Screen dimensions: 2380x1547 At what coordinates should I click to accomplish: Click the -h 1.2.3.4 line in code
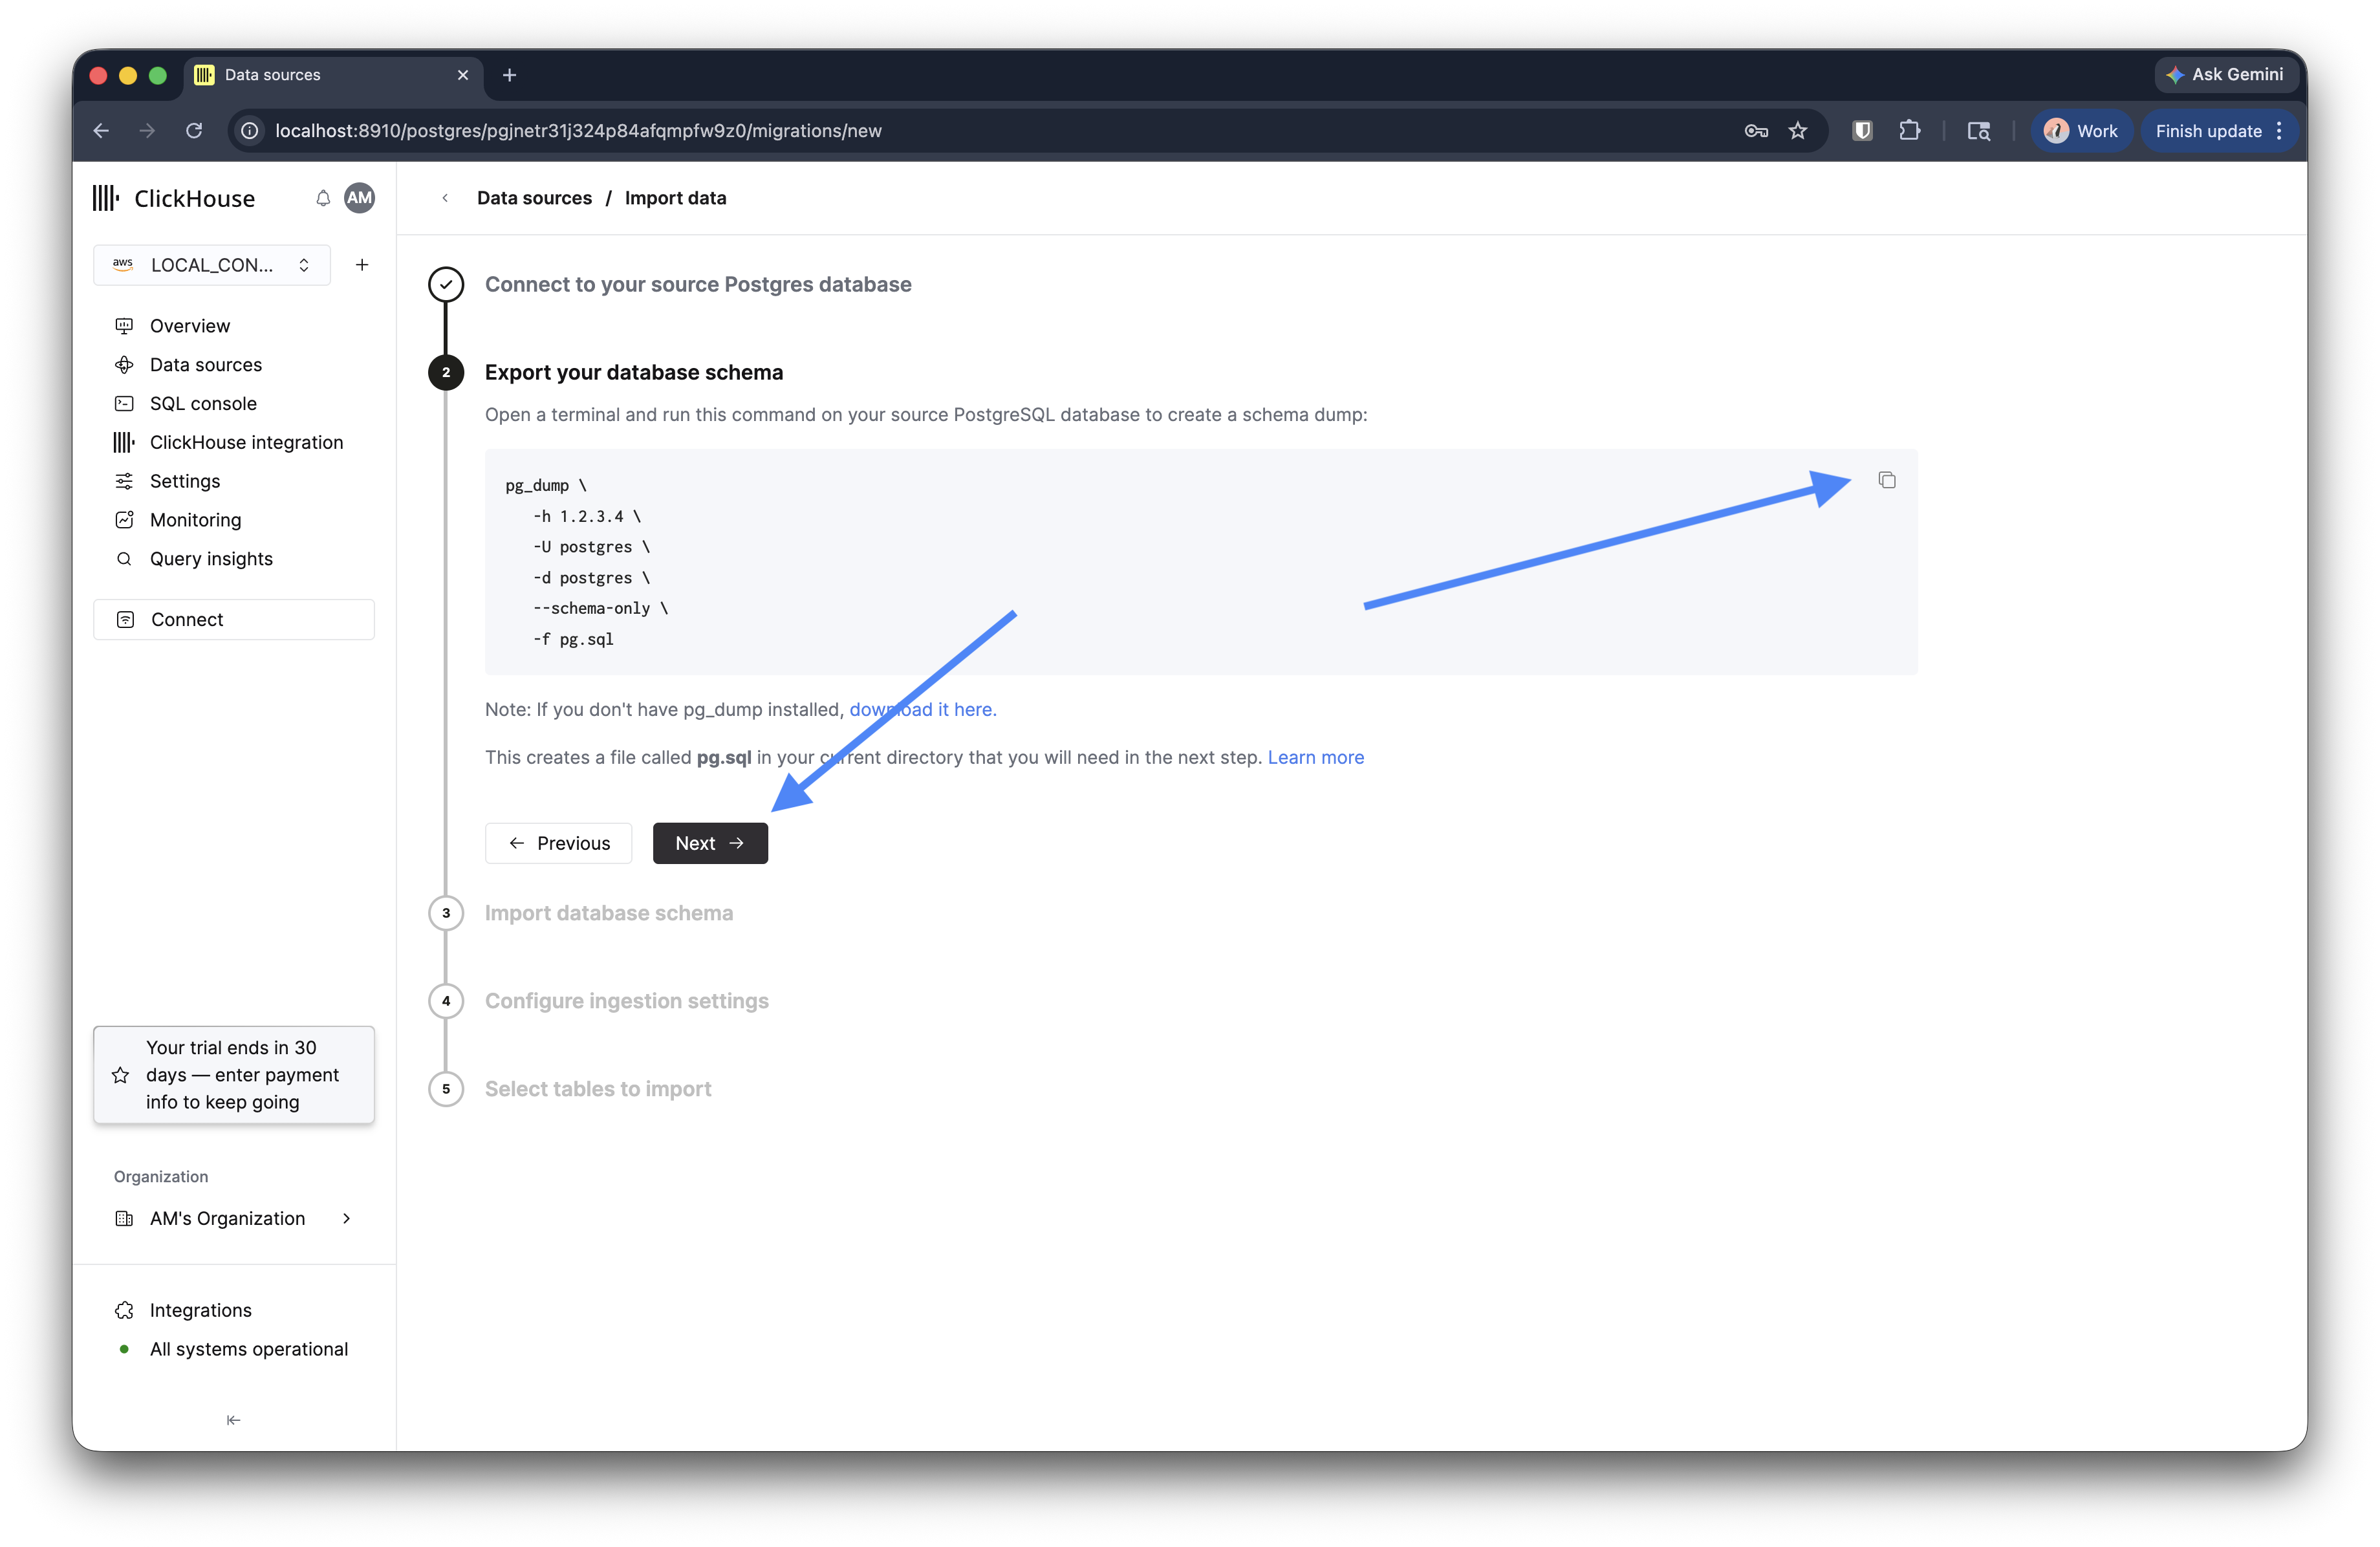[x=586, y=516]
